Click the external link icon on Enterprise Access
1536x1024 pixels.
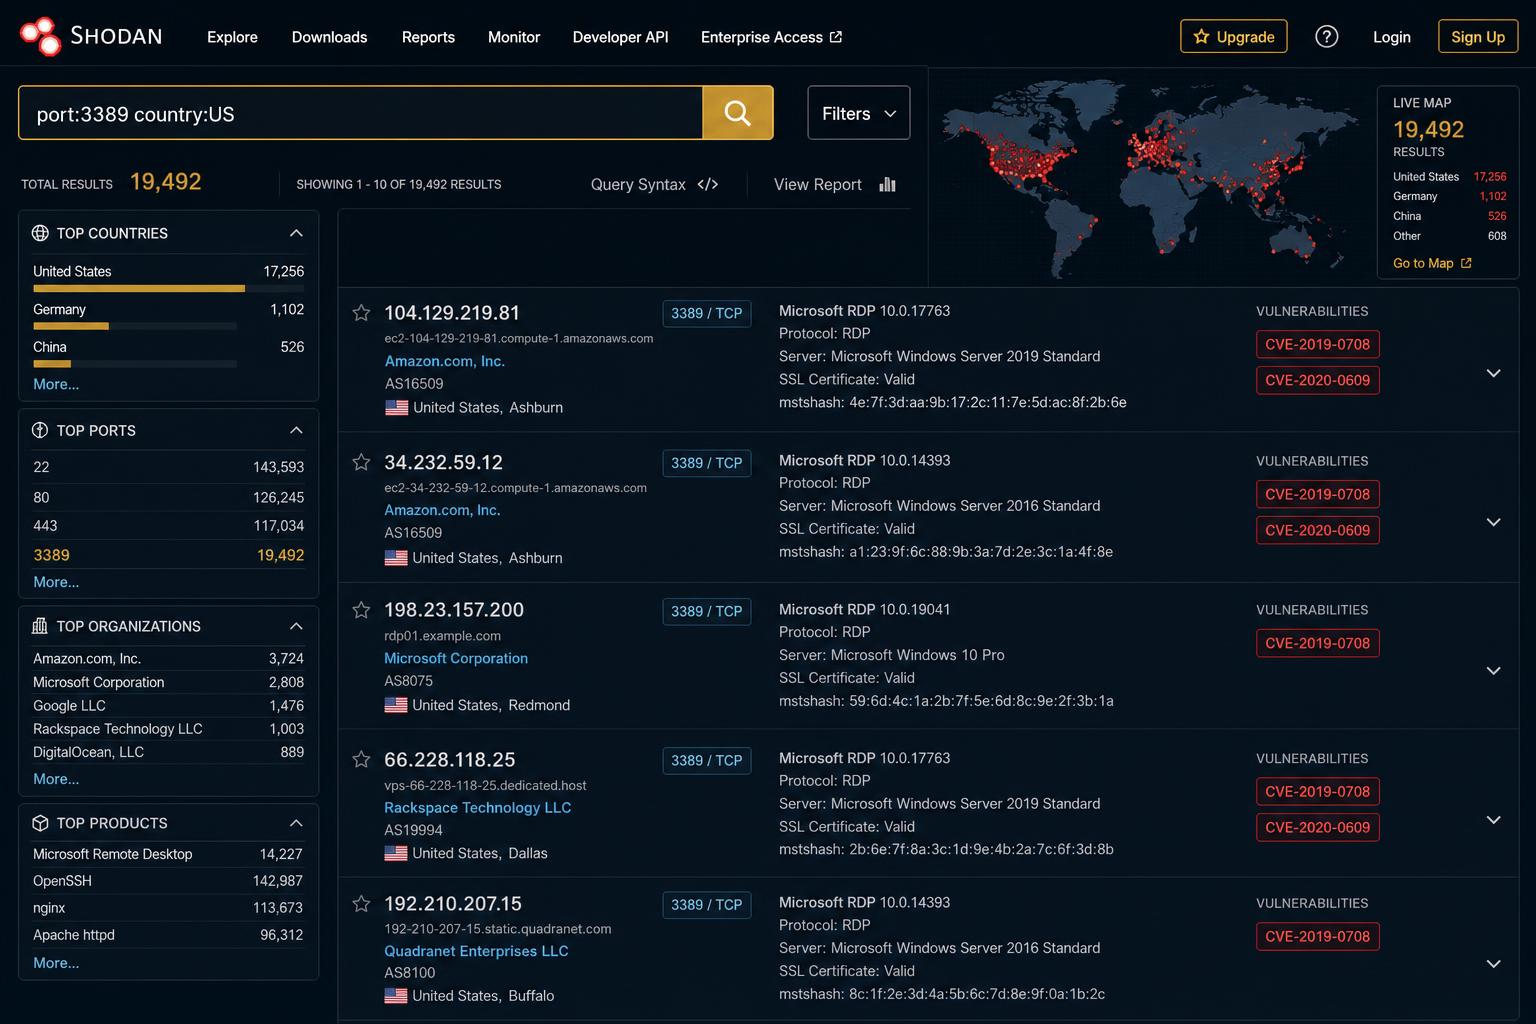836,37
